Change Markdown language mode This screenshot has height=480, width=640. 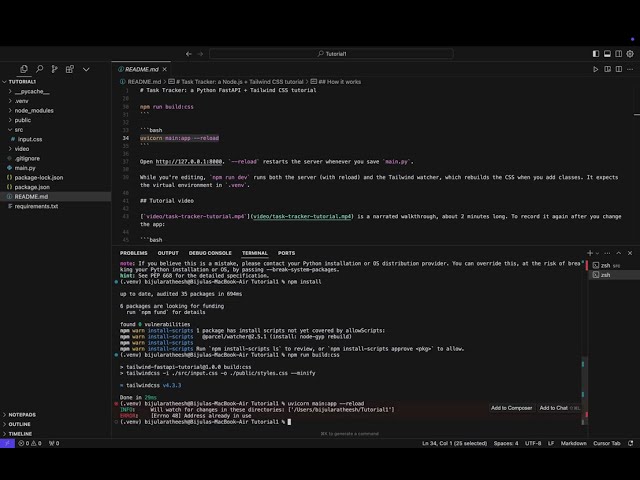[x=573, y=443]
